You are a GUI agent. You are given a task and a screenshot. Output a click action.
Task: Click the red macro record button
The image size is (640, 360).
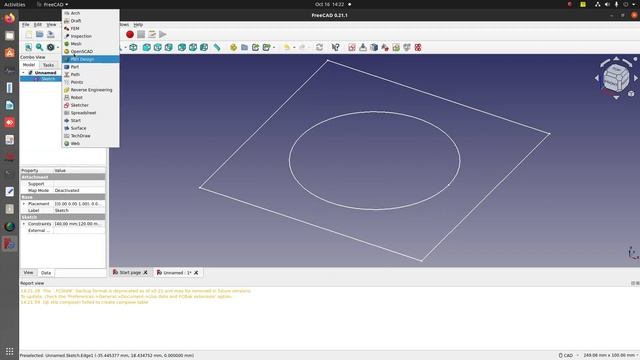(x=130, y=34)
